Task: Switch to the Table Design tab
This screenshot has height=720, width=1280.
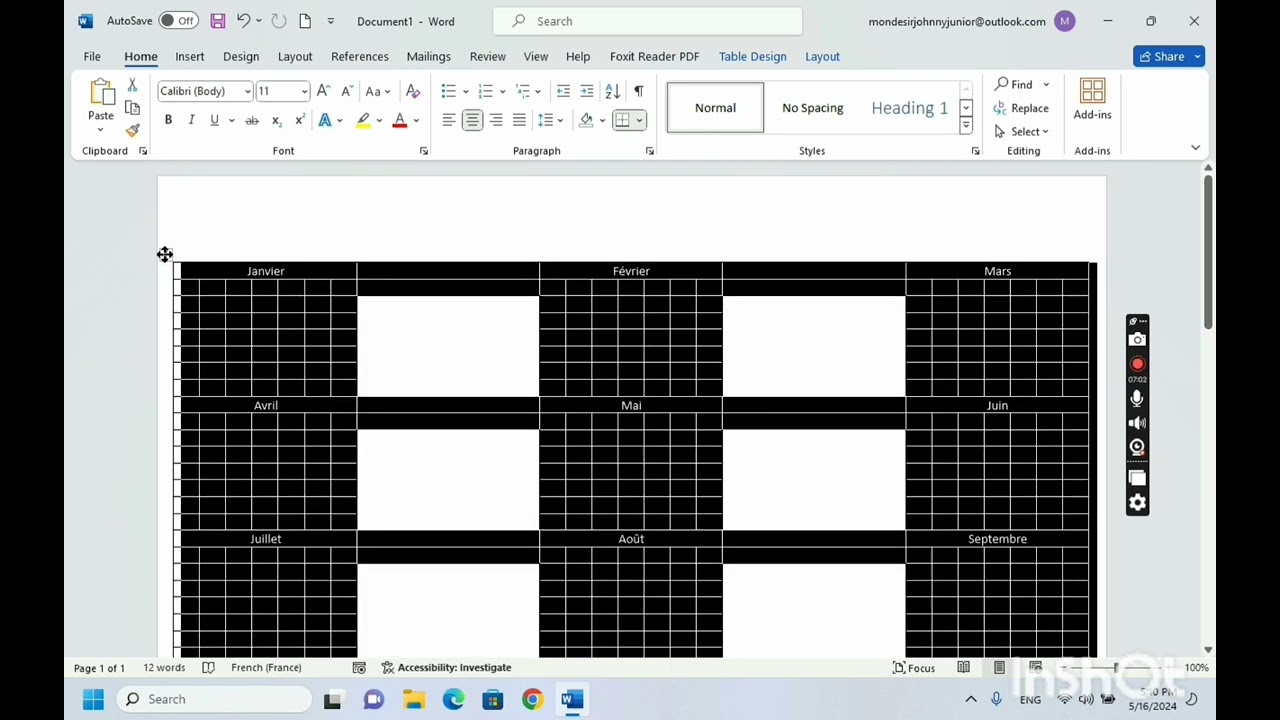Action: point(752,56)
